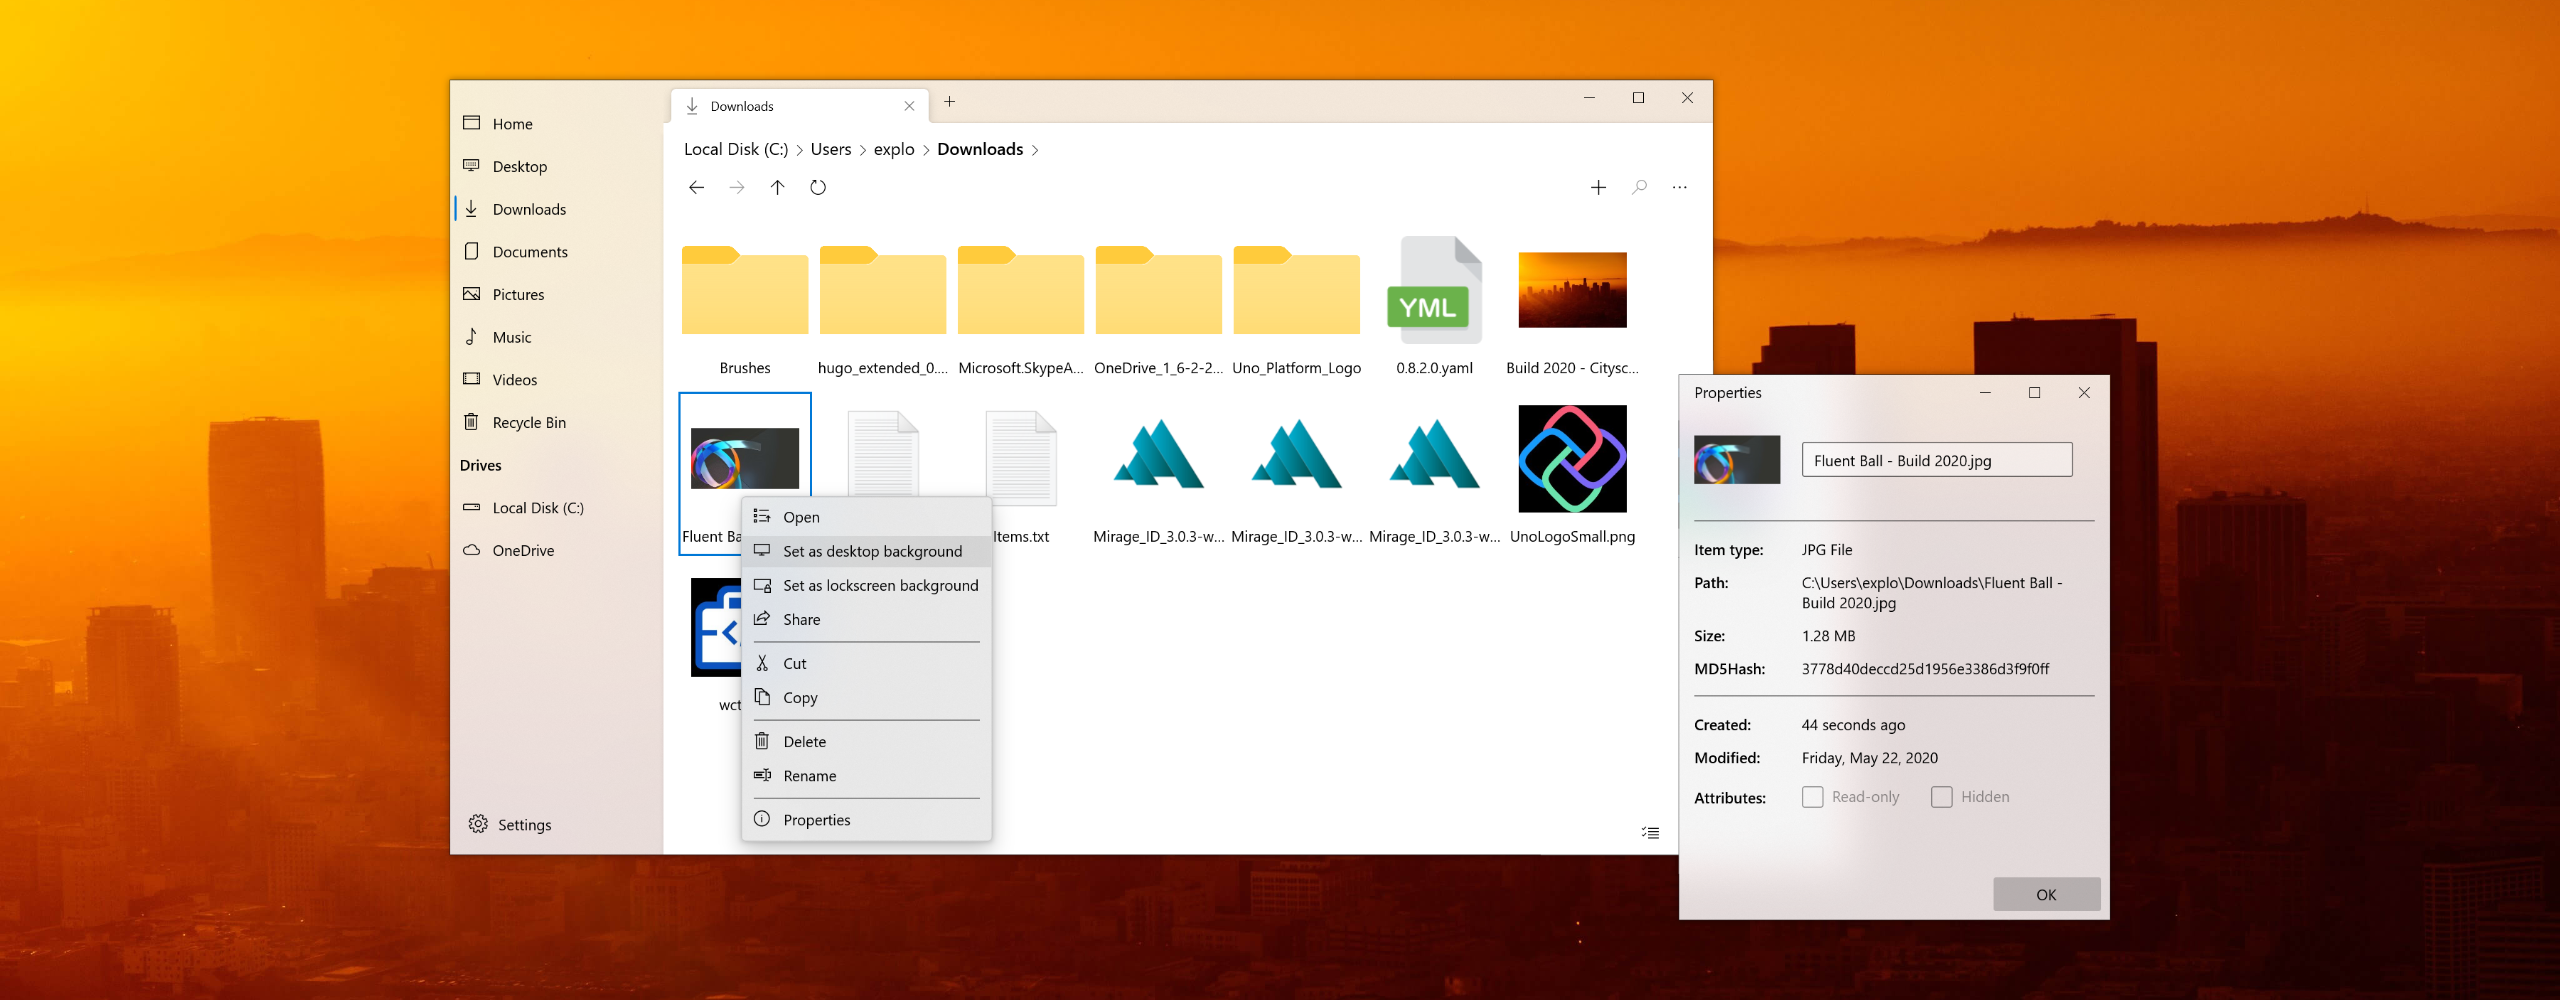Click the forward navigation arrow
This screenshot has width=2560, height=1000.
pyautogui.click(x=737, y=187)
